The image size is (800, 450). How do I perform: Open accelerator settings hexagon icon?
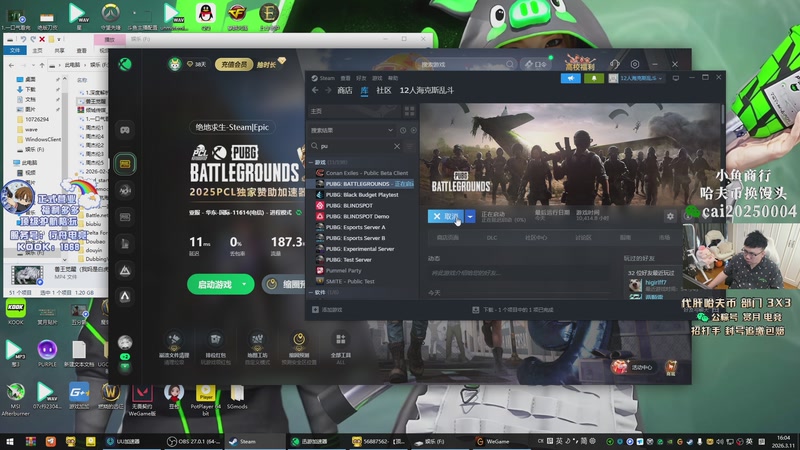click(635, 64)
